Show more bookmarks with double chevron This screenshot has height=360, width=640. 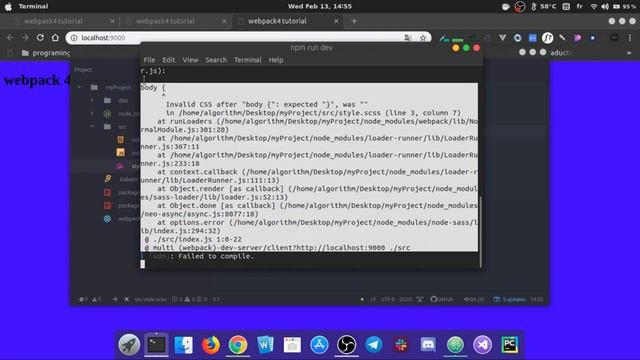629,53
